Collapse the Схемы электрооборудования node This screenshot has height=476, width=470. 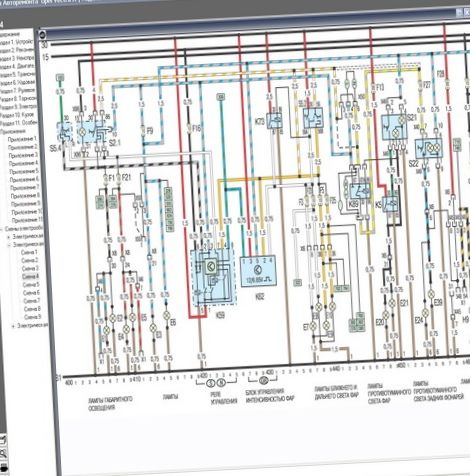coord(2,229)
